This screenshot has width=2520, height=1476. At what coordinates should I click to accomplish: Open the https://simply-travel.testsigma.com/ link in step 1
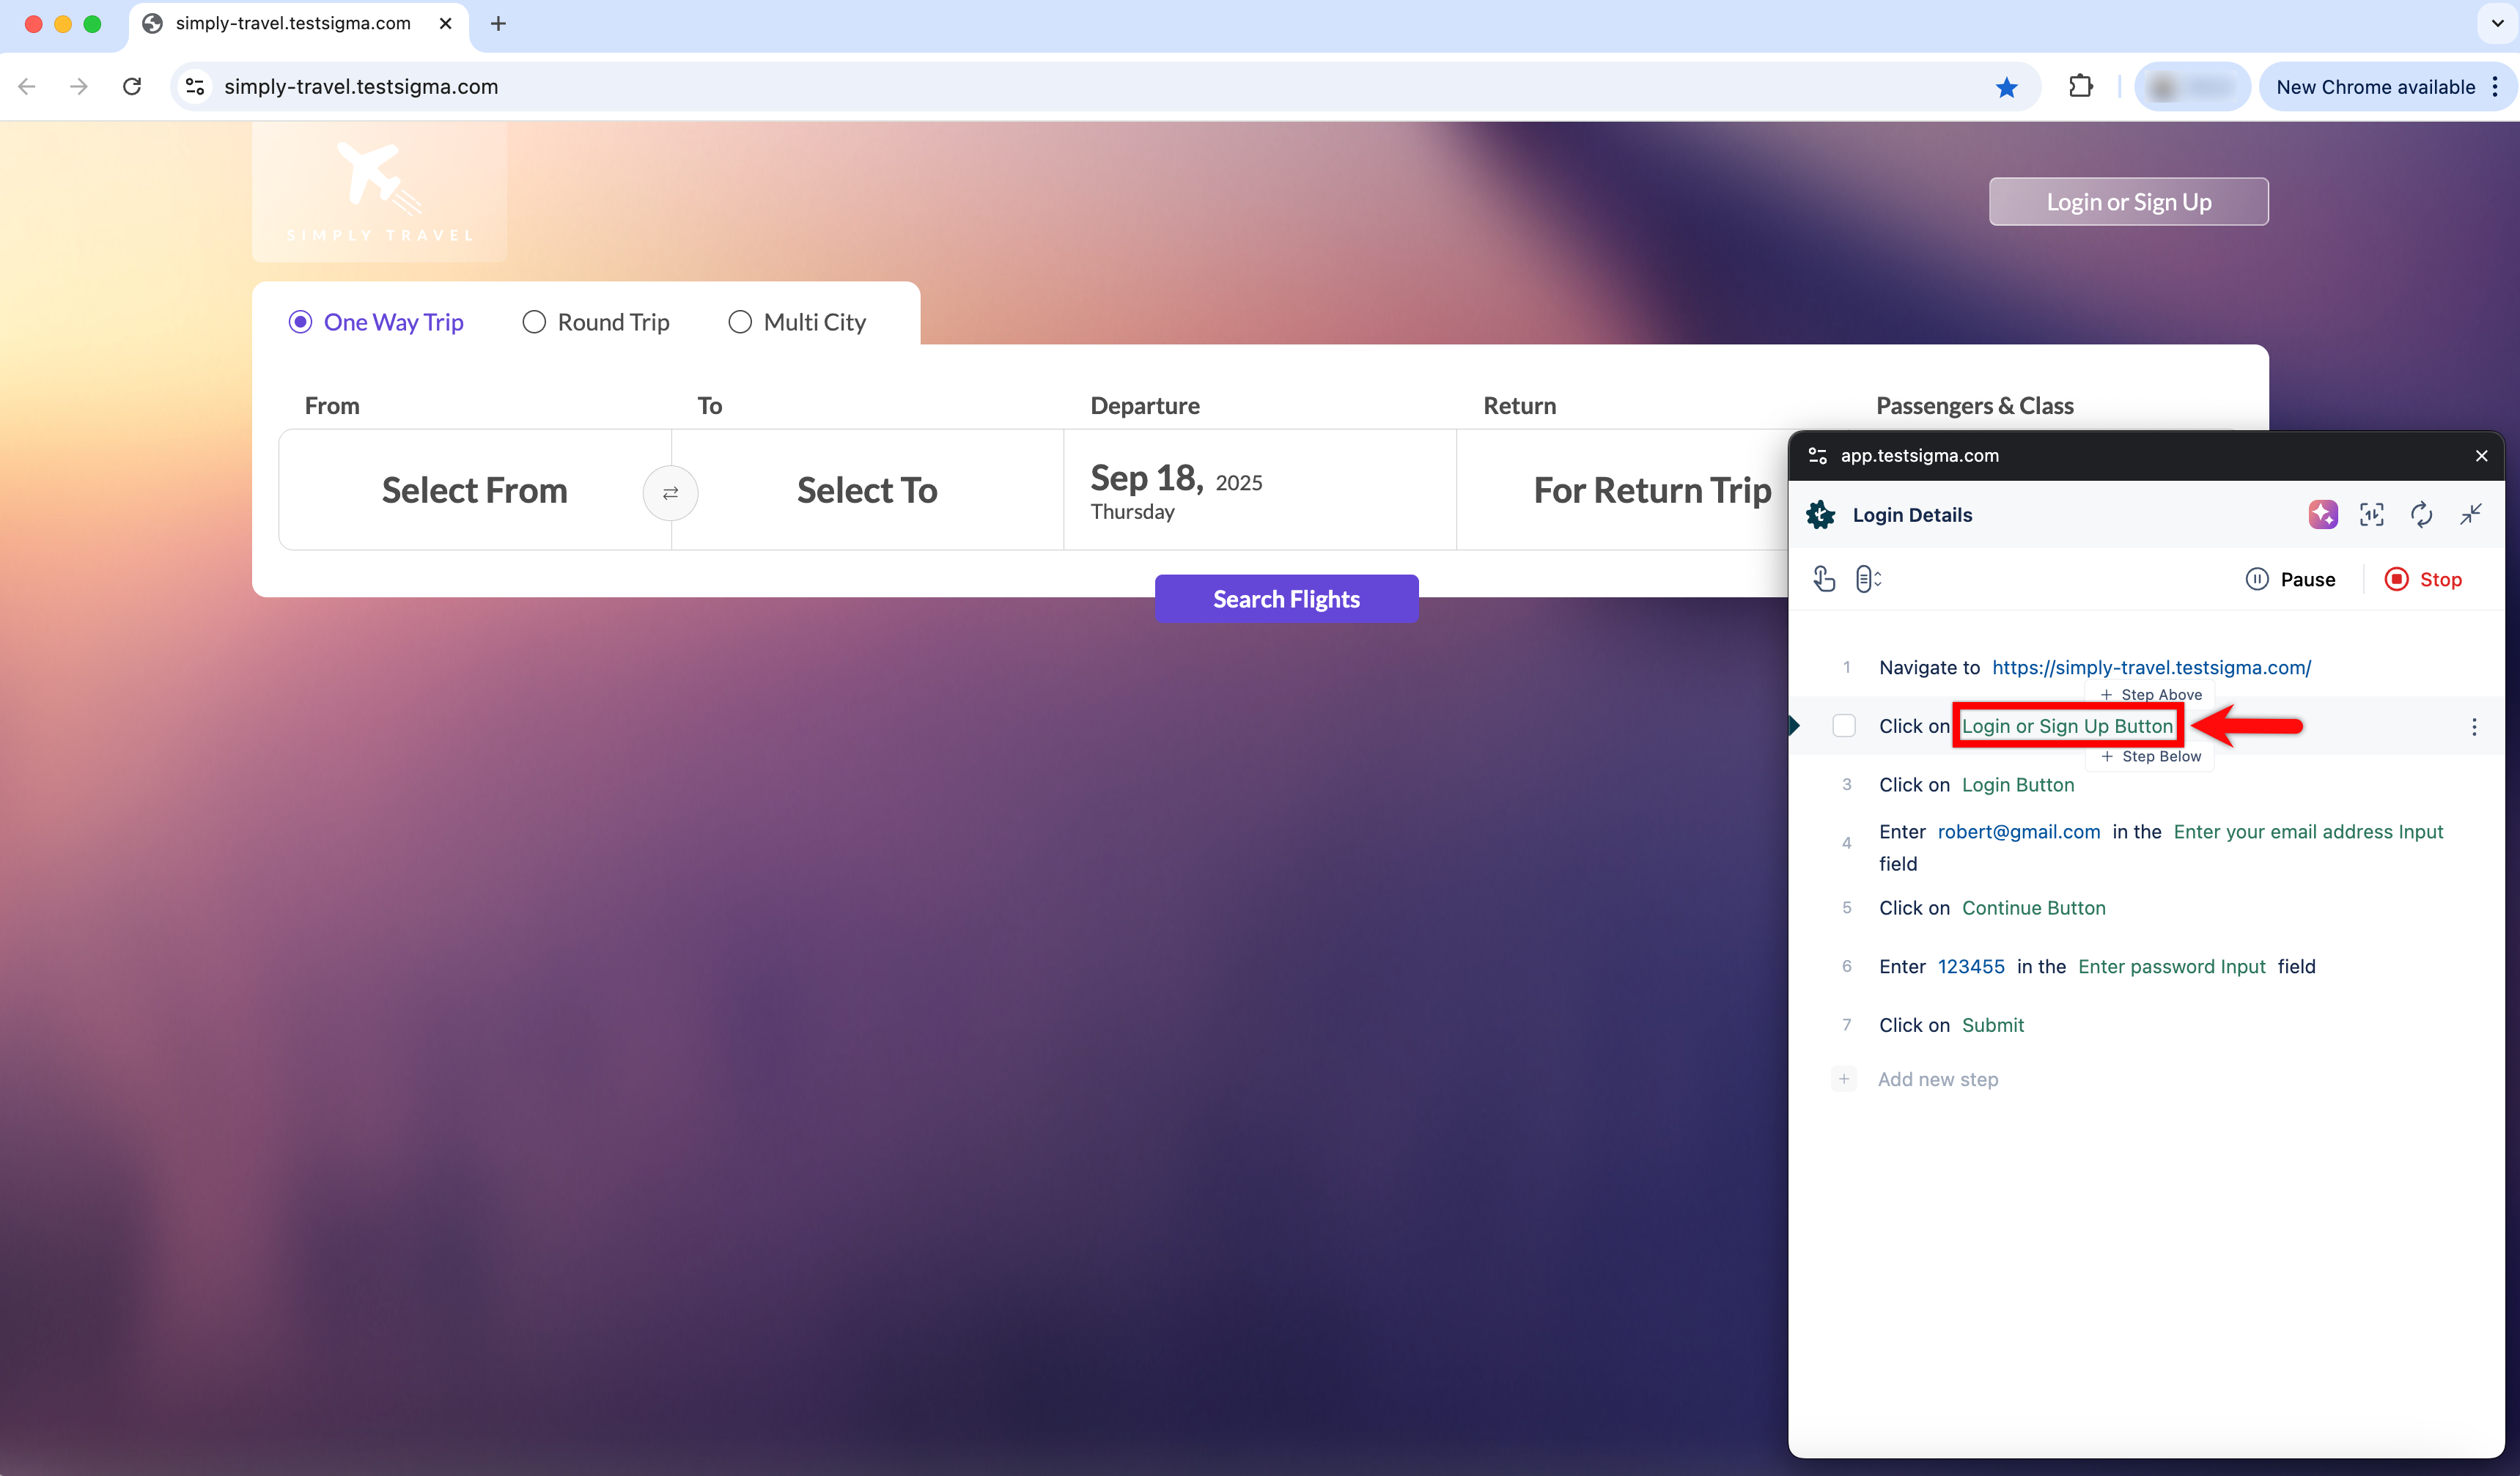point(2150,667)
